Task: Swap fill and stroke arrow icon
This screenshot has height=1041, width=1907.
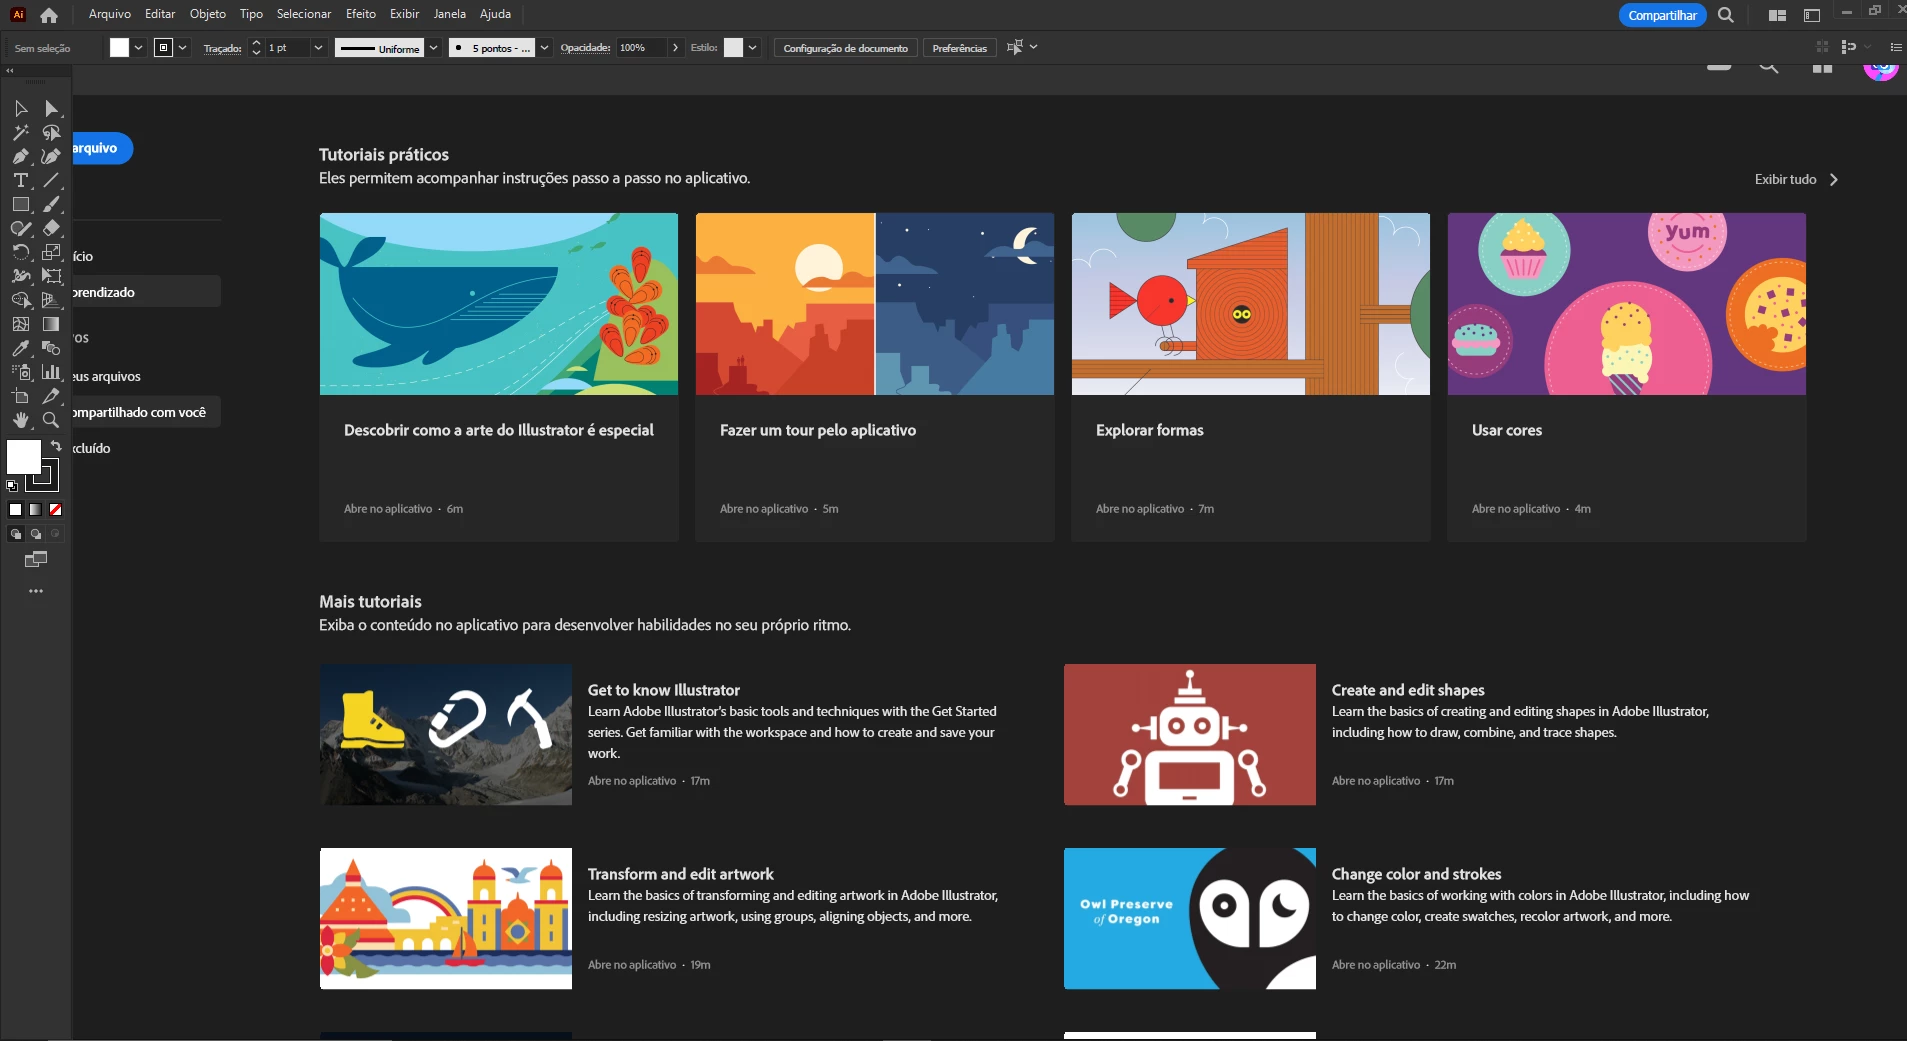Action: 57,446
